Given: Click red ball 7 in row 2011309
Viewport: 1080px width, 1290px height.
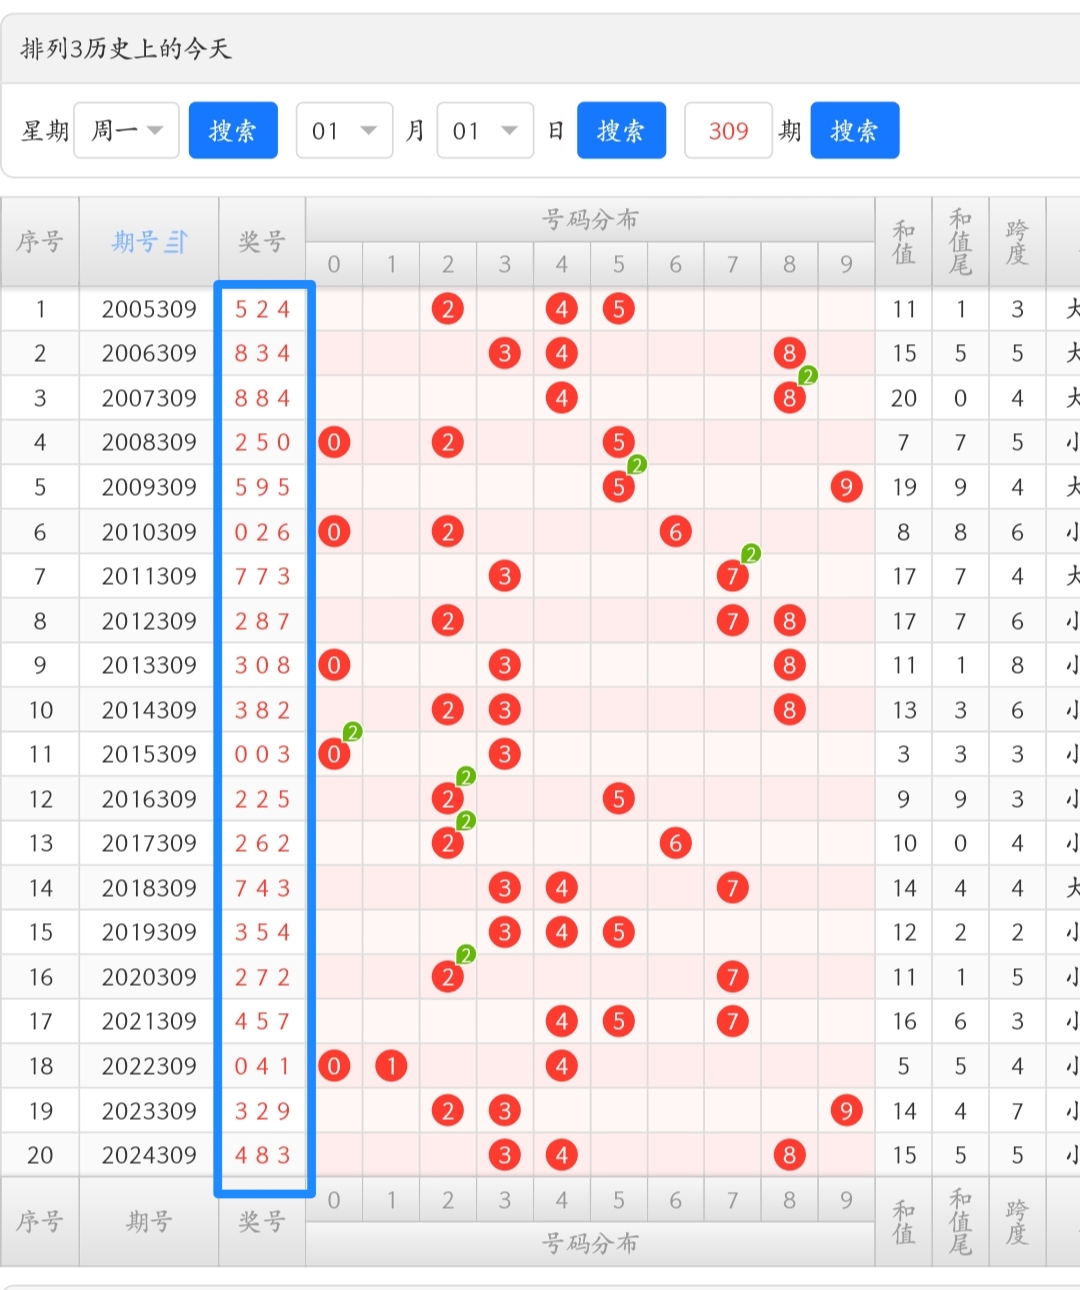Looking at the screenshot, I should [732, 576].
